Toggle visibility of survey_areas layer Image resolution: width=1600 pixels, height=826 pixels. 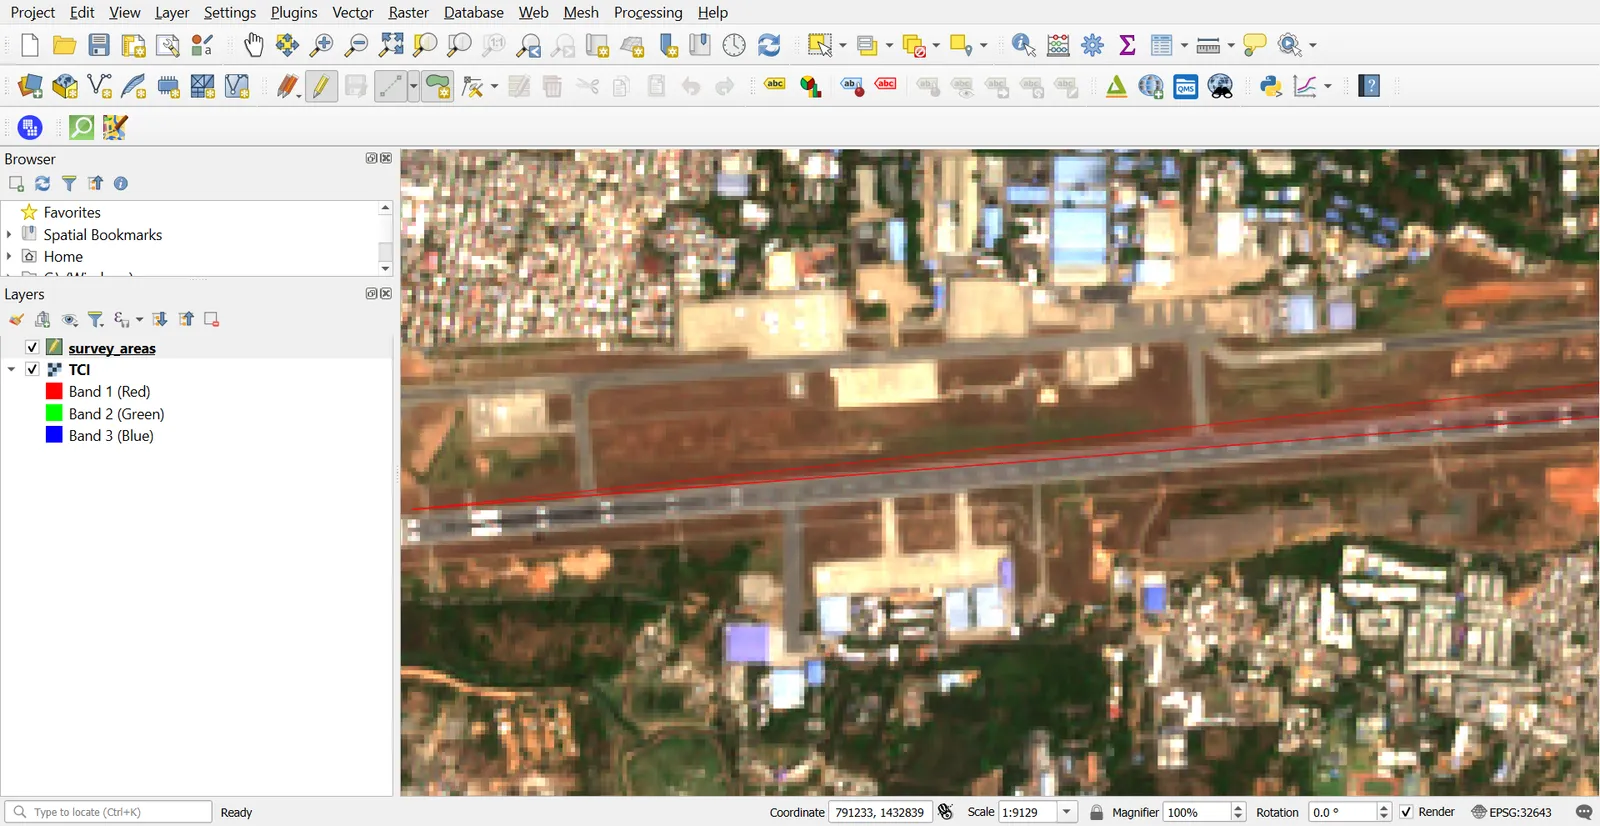click(32, 347)
